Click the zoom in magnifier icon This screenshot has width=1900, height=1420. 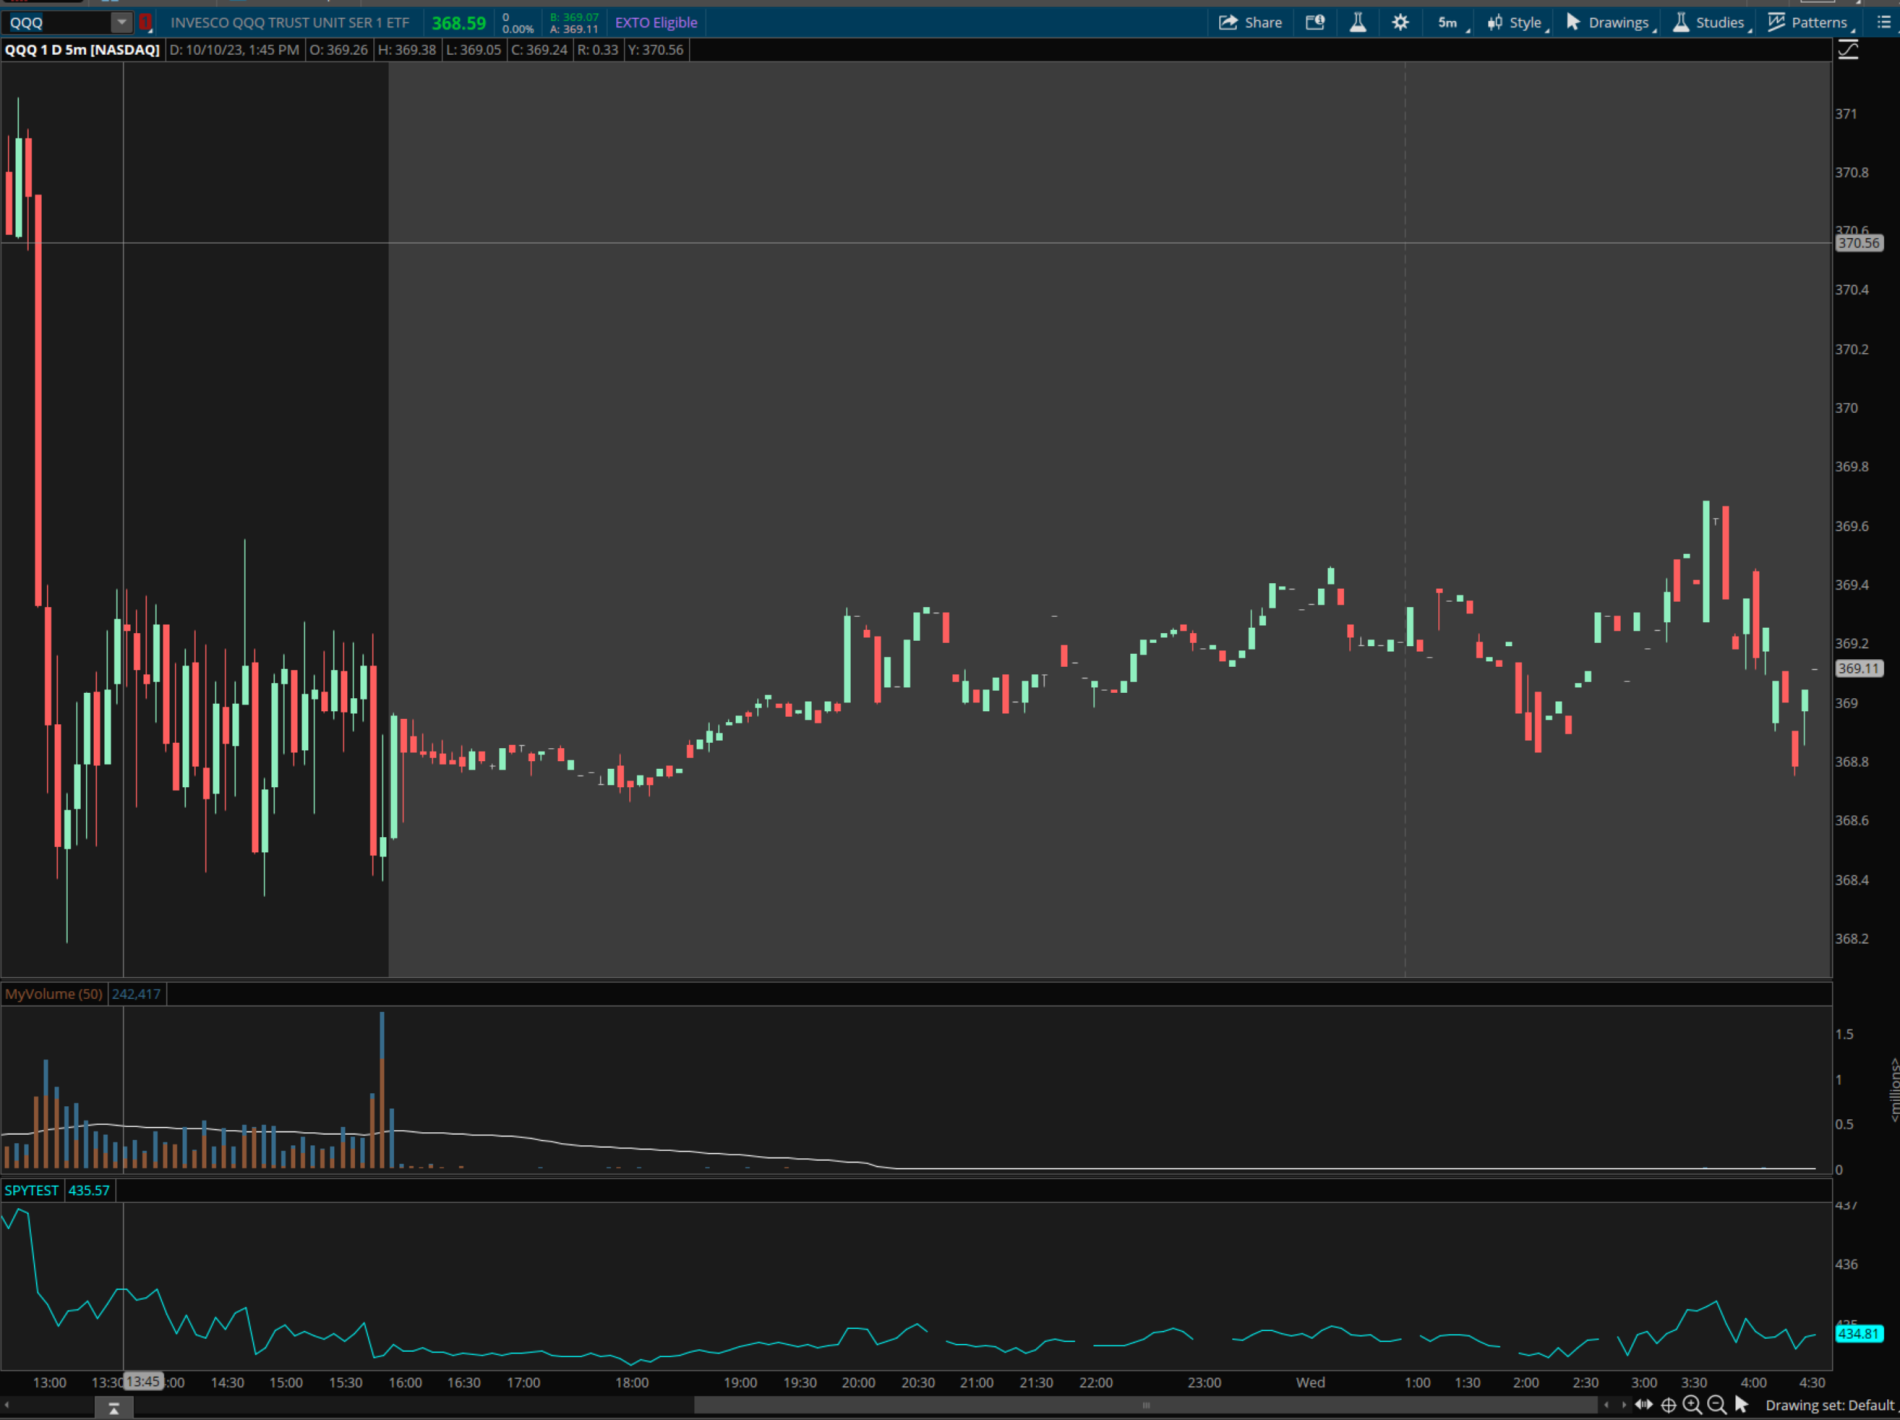tap(1692, 1405)
